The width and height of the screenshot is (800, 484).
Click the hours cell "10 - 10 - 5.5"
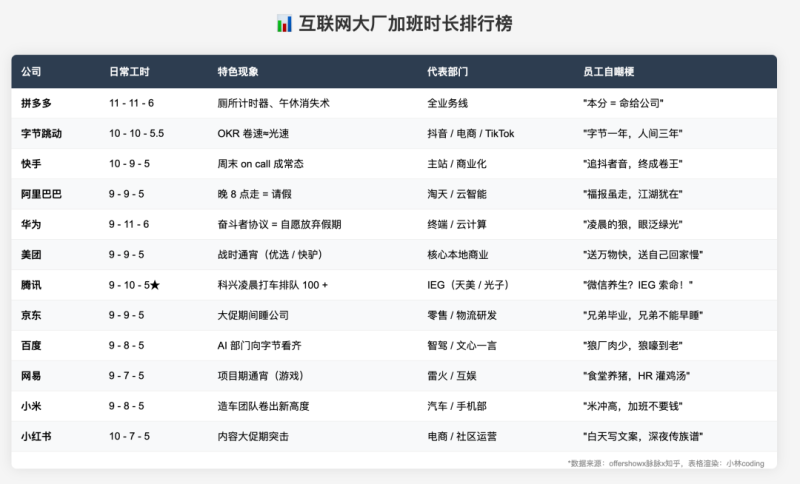click(x=136, y=134)
